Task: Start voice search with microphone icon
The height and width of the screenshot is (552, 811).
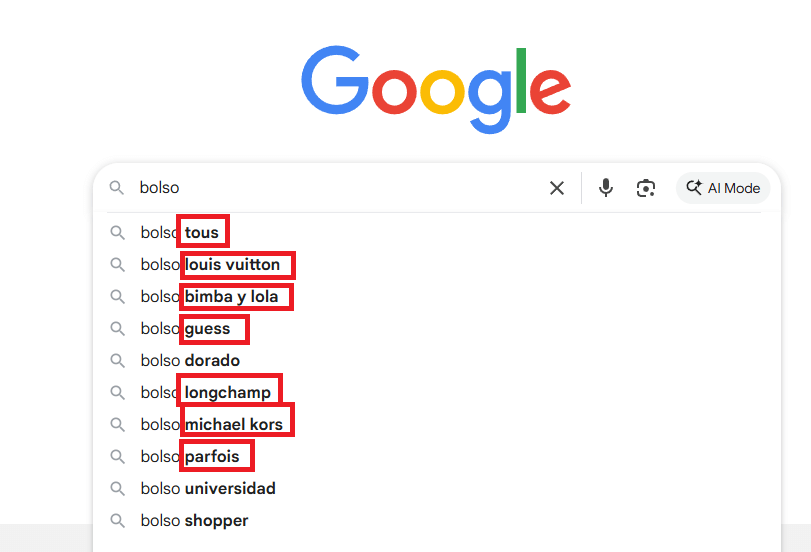Action: point(605,188)
